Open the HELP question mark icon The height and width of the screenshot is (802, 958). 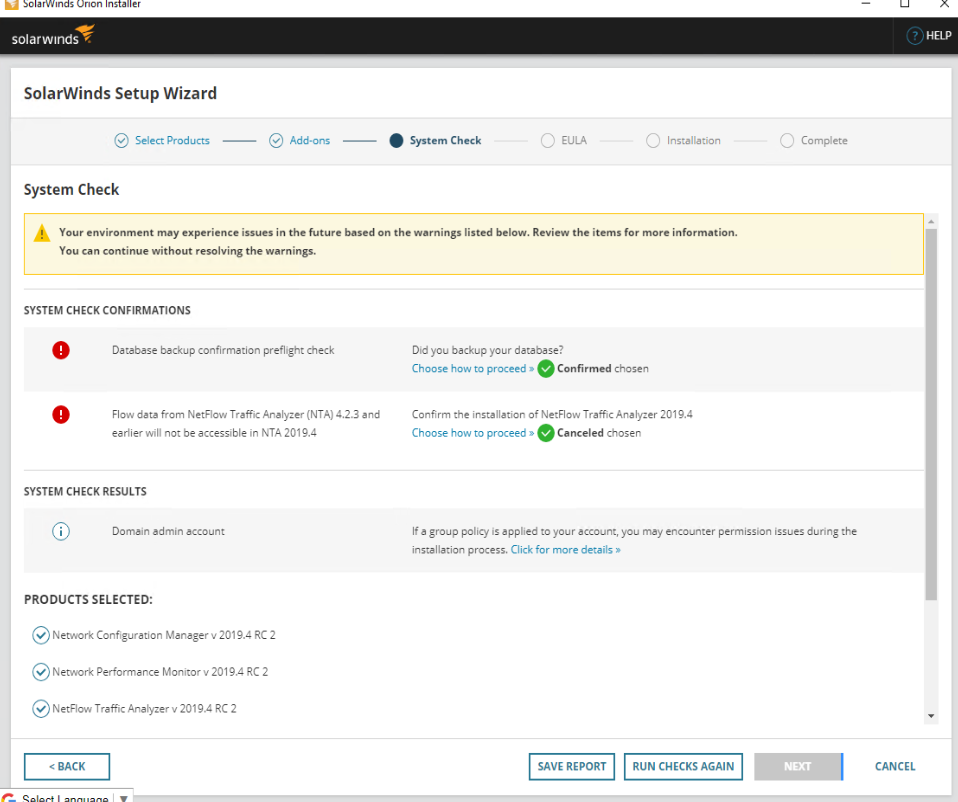coord(914,36)
